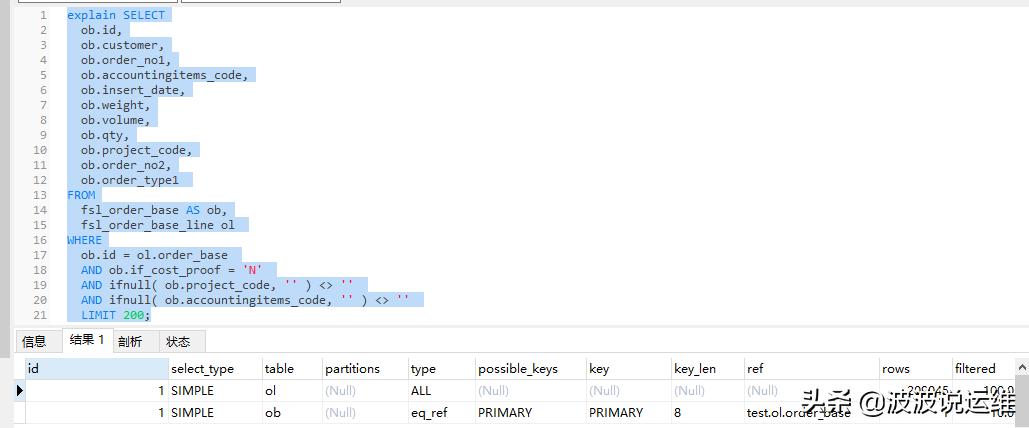Image resolution: width=1029 pixels, height=428 pixels.
Task: Click line number 1 in editor gutter
Action: point(43,15)
